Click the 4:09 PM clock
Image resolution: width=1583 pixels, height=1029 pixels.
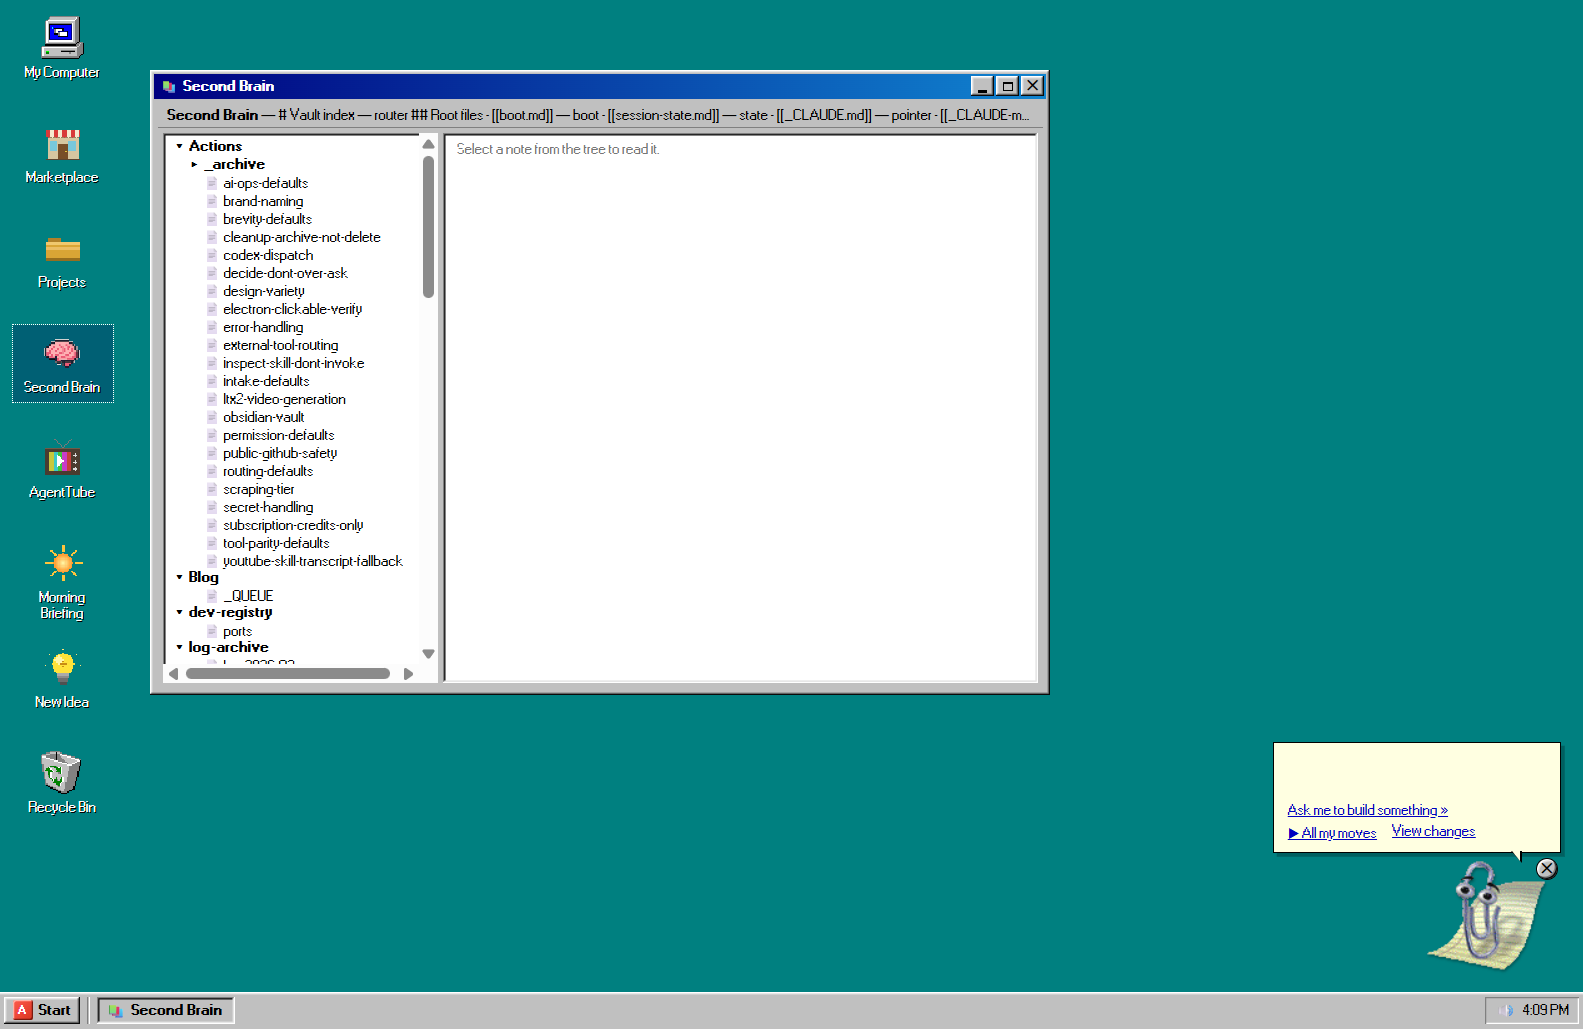(x=1545, y=1010)
